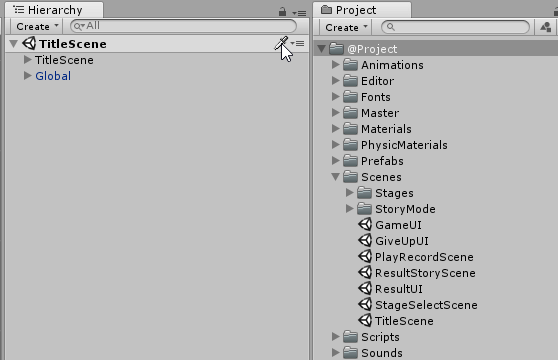This screenshot has width=558, height=360.
Task: Select the GameUI scene name
Action: [398, 225]
